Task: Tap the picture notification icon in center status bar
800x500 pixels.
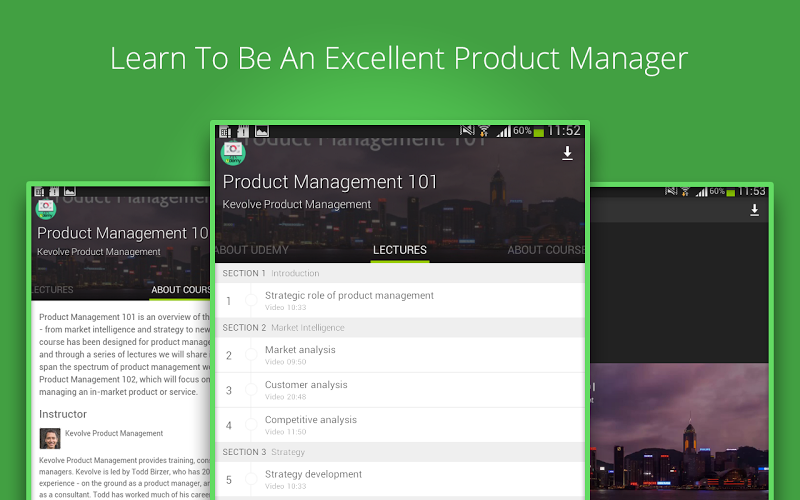Action: pyautogui.click(x=262, y=132)
